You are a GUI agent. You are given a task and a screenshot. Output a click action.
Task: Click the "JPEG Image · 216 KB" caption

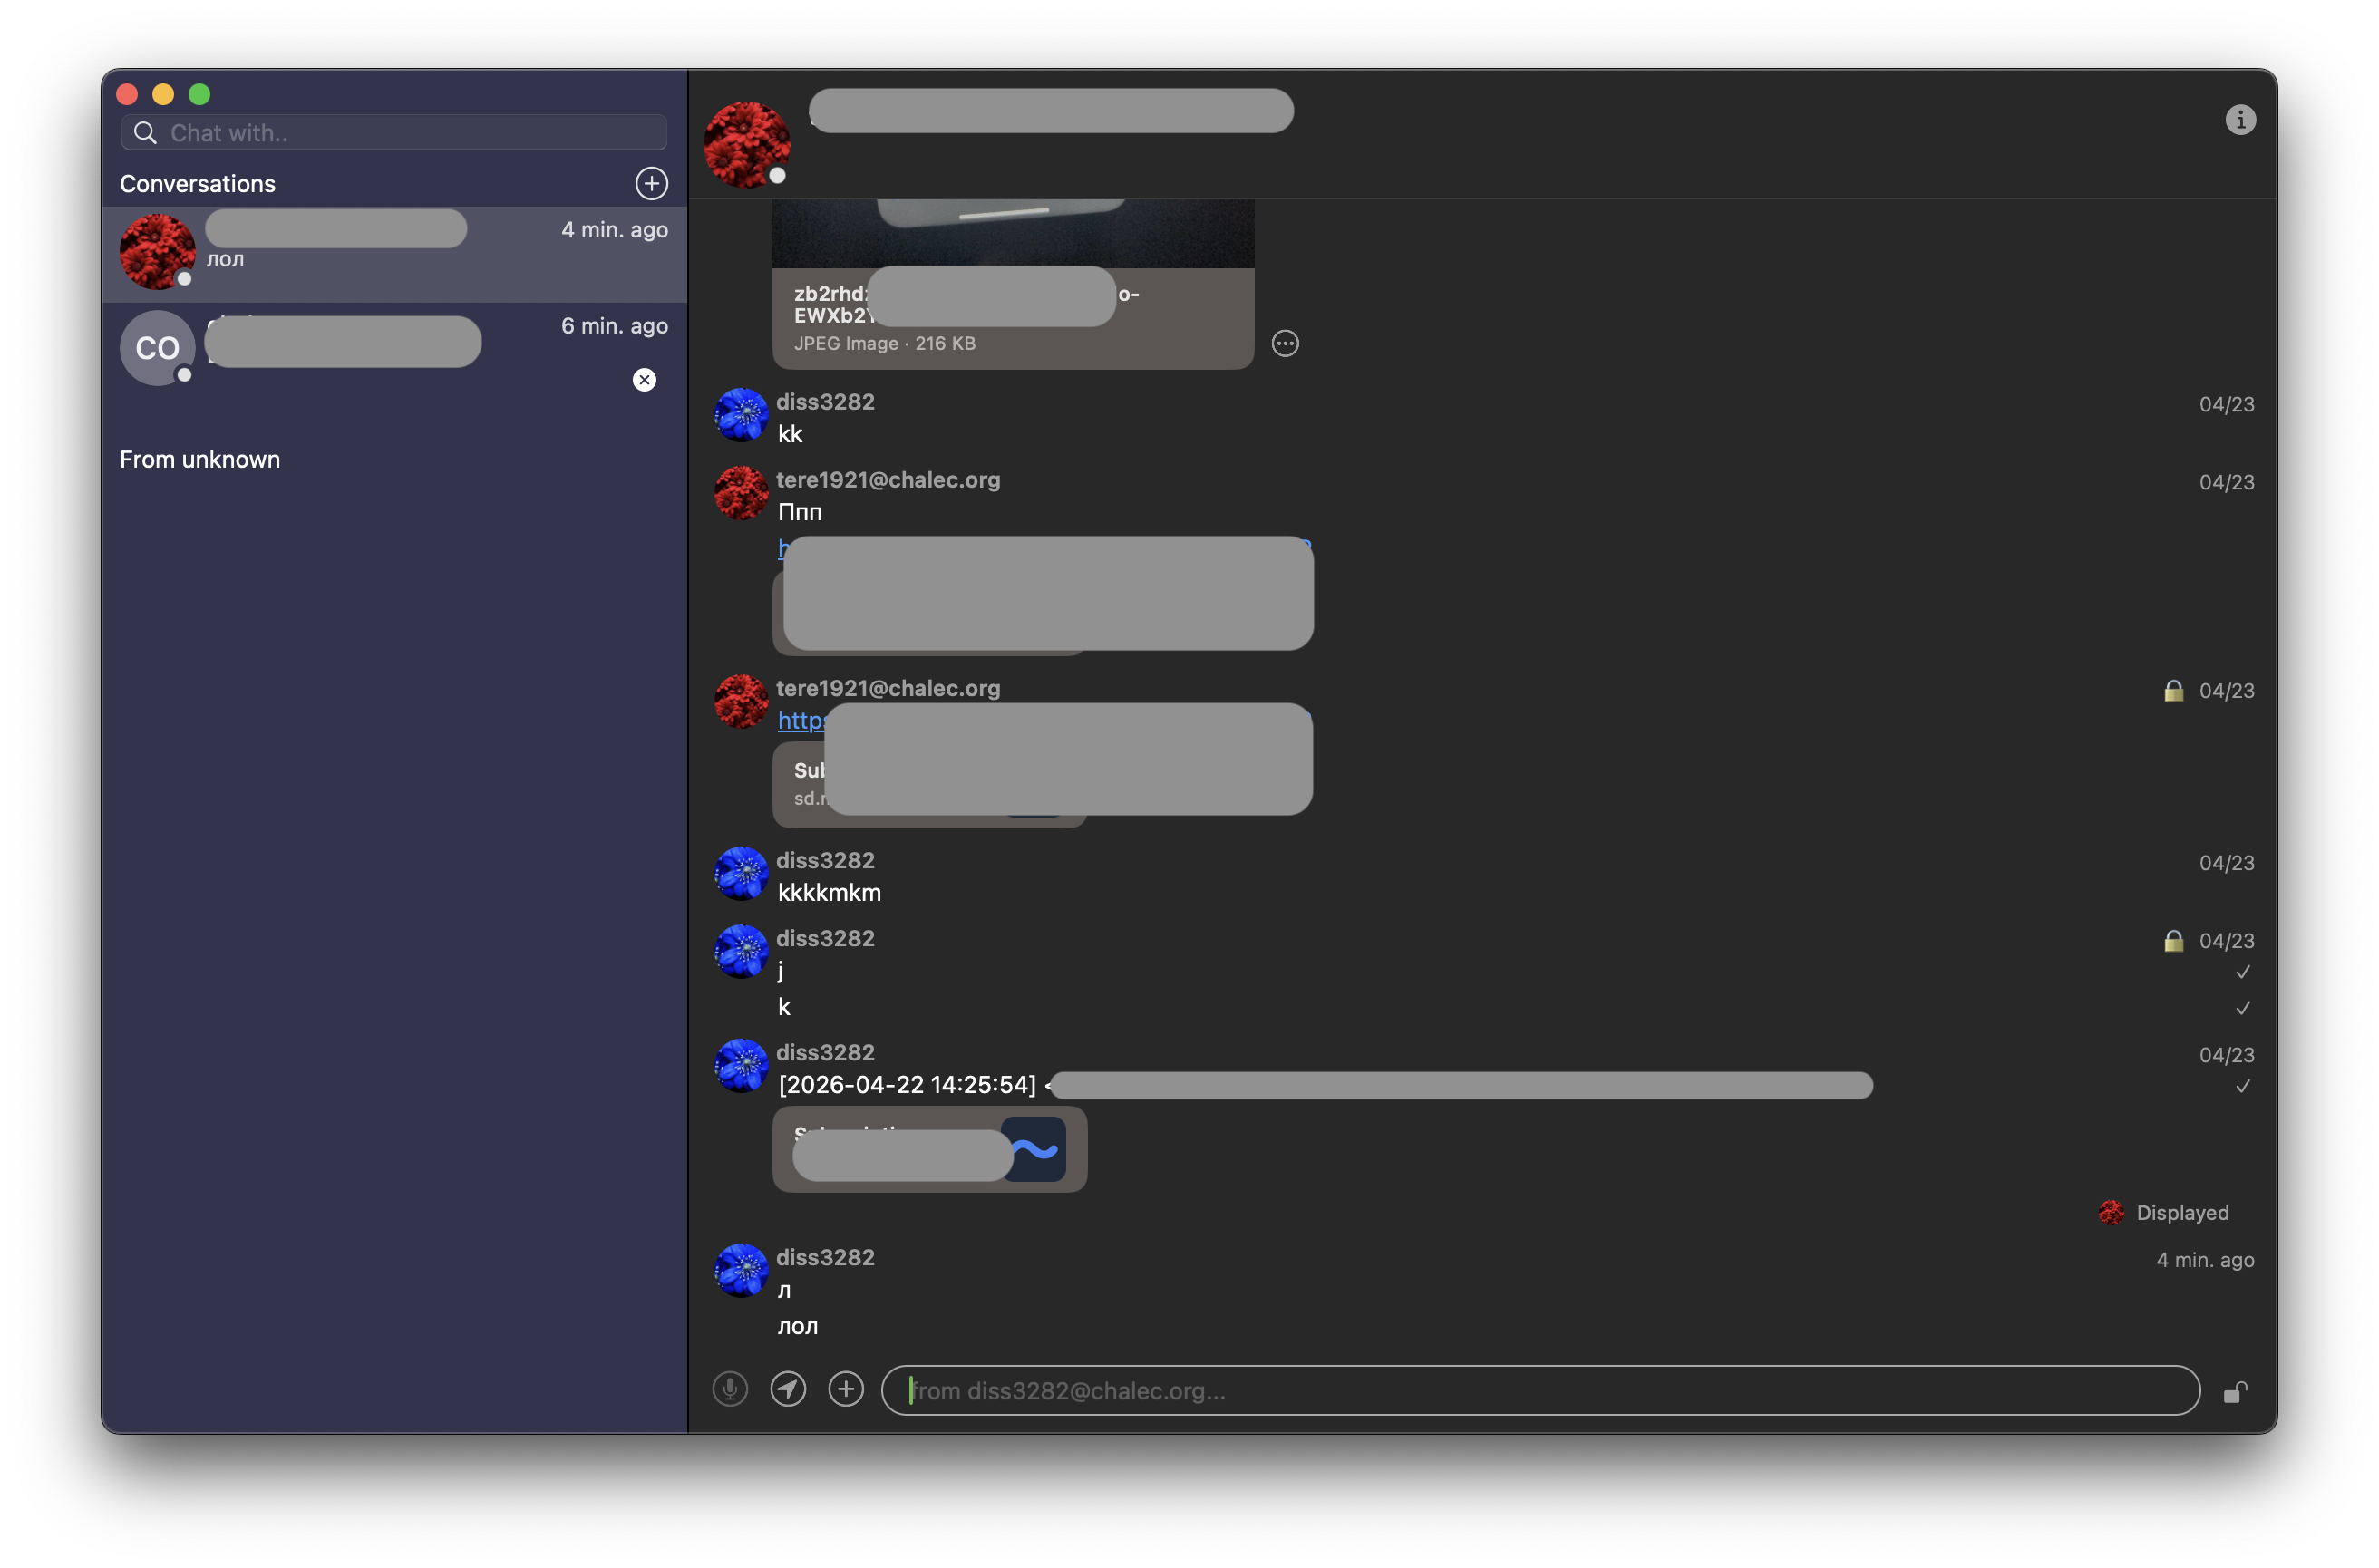coord(884,343)
